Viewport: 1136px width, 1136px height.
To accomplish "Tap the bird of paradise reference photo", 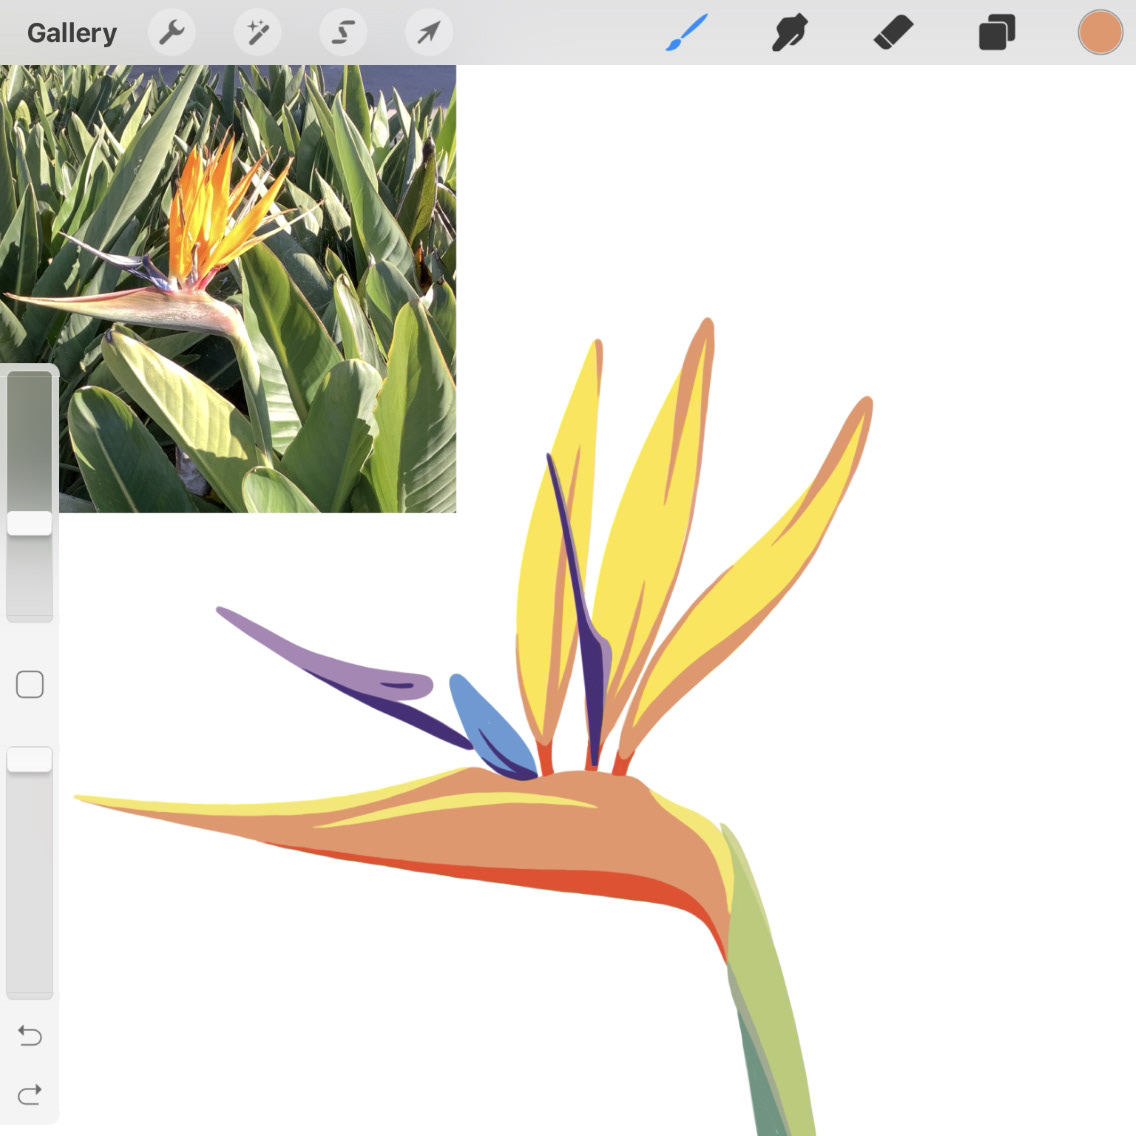I will tap(228, 288).
